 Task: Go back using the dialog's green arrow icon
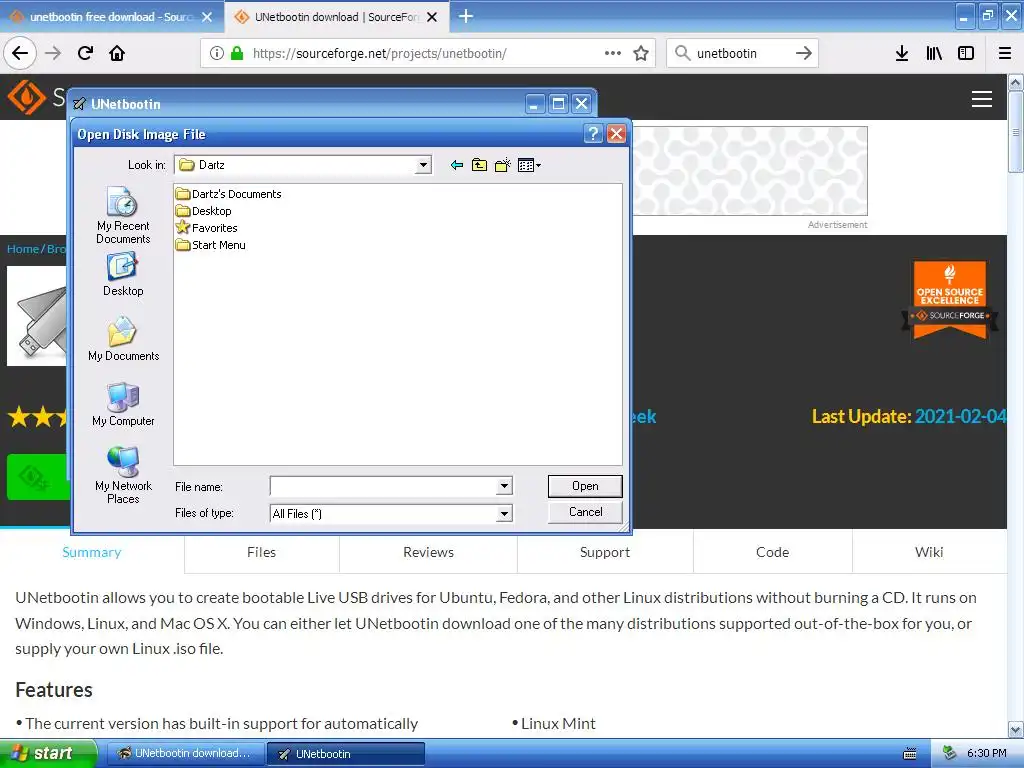click(456, 165)
